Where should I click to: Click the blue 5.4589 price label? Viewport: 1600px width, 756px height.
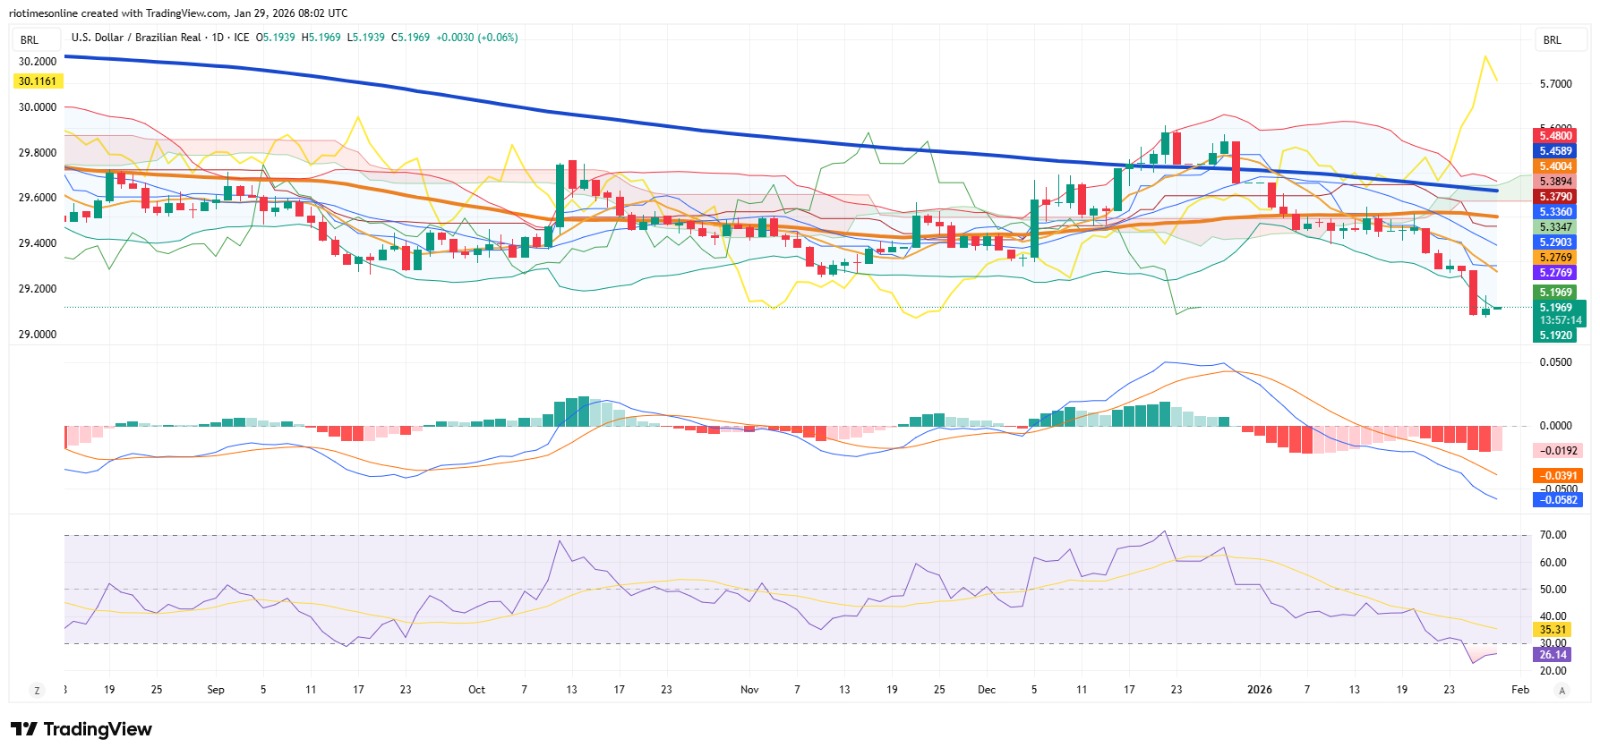coord(1555,151)
